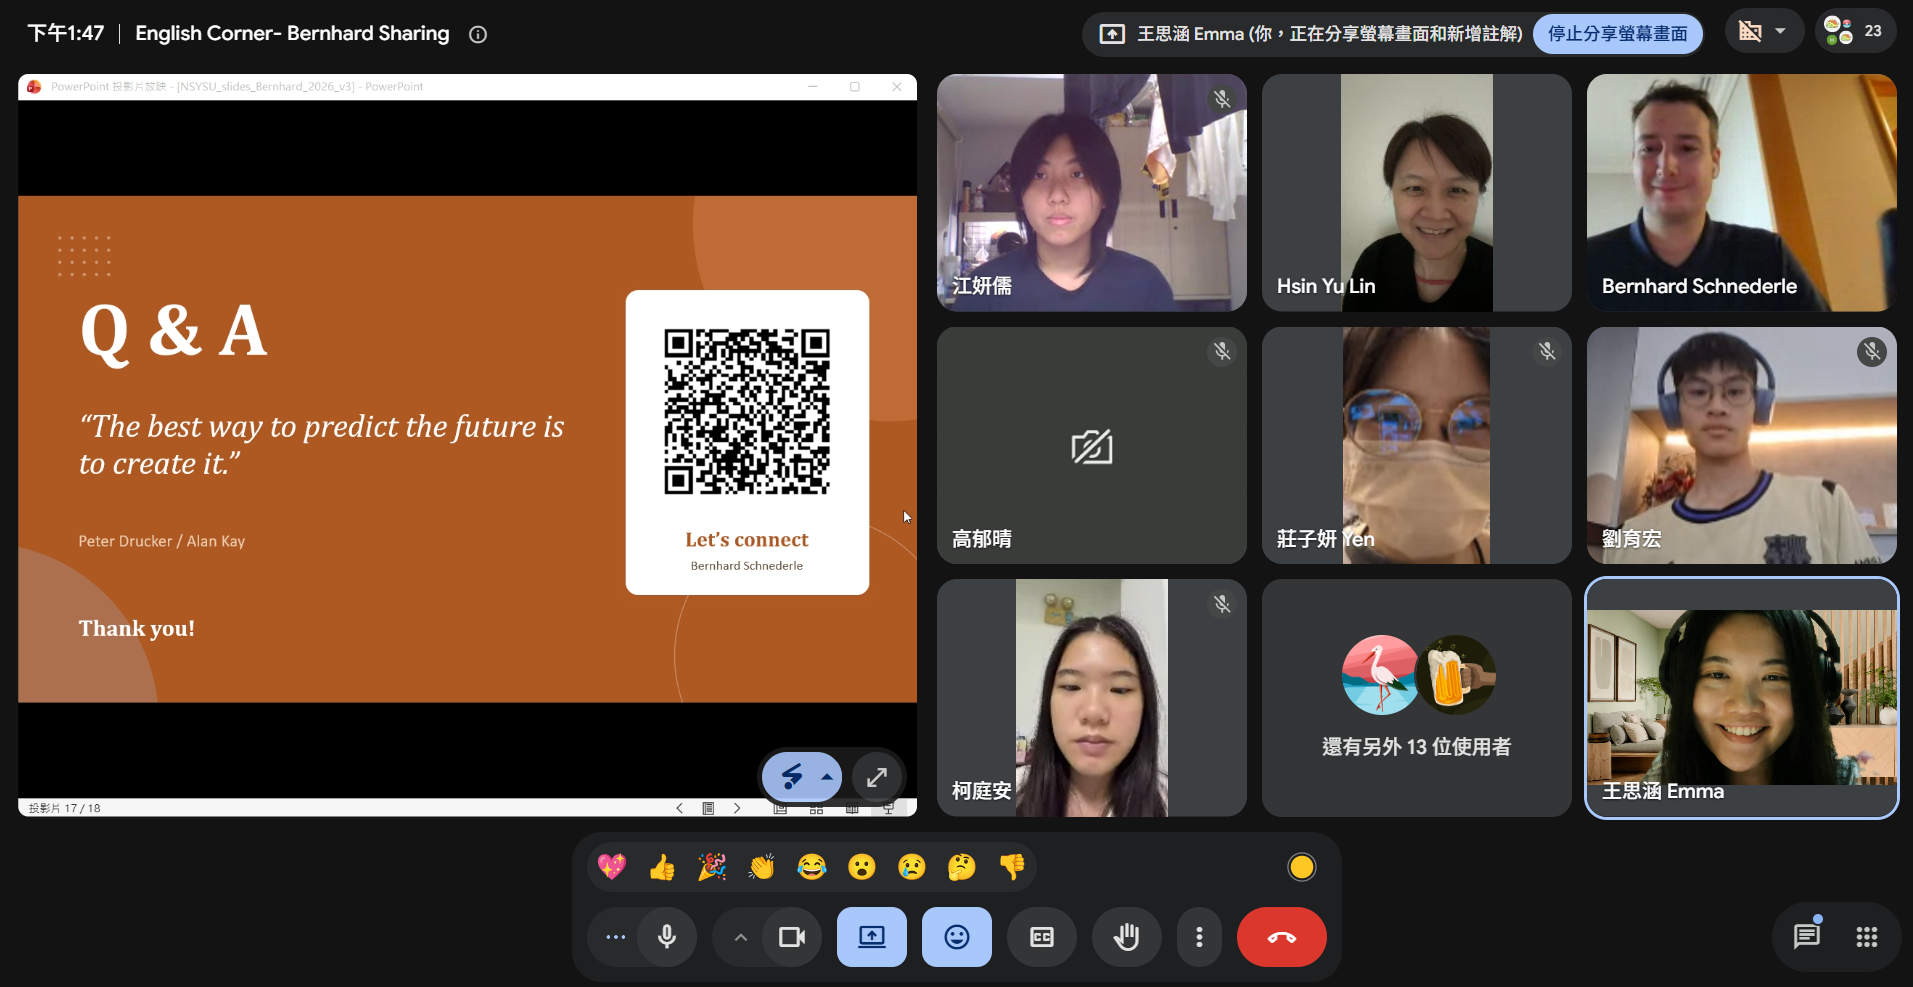Viewport: 1913px width, 987px height.
Task: Open the PowerPoint notes page icon
Action: [708, 808]
